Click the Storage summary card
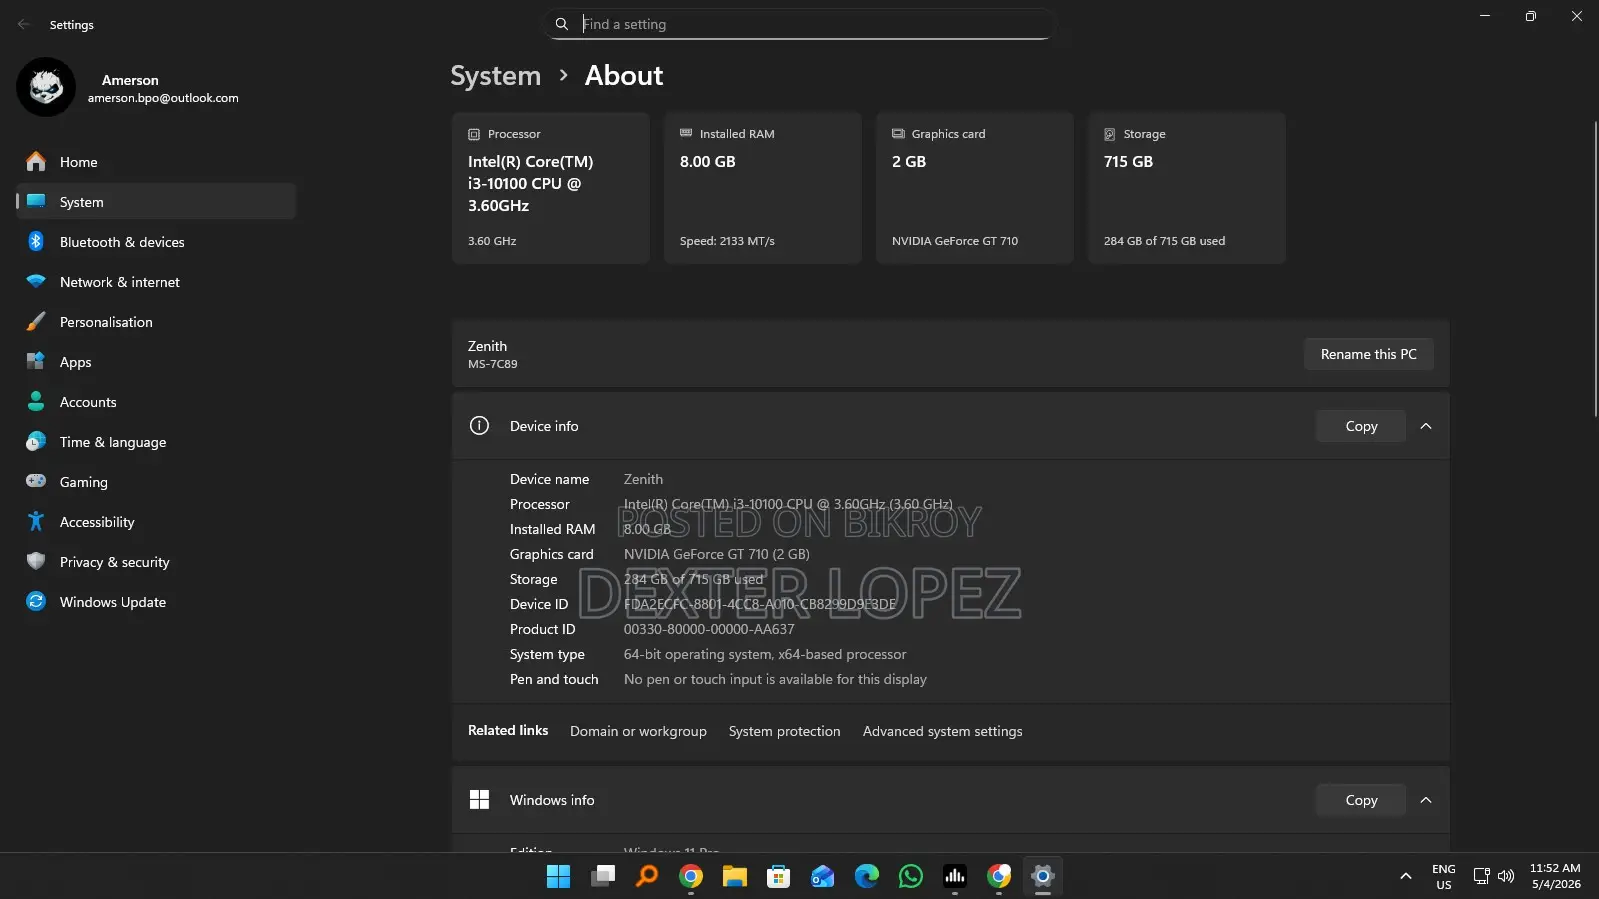1599x899 pixels. coord(1186,188)
